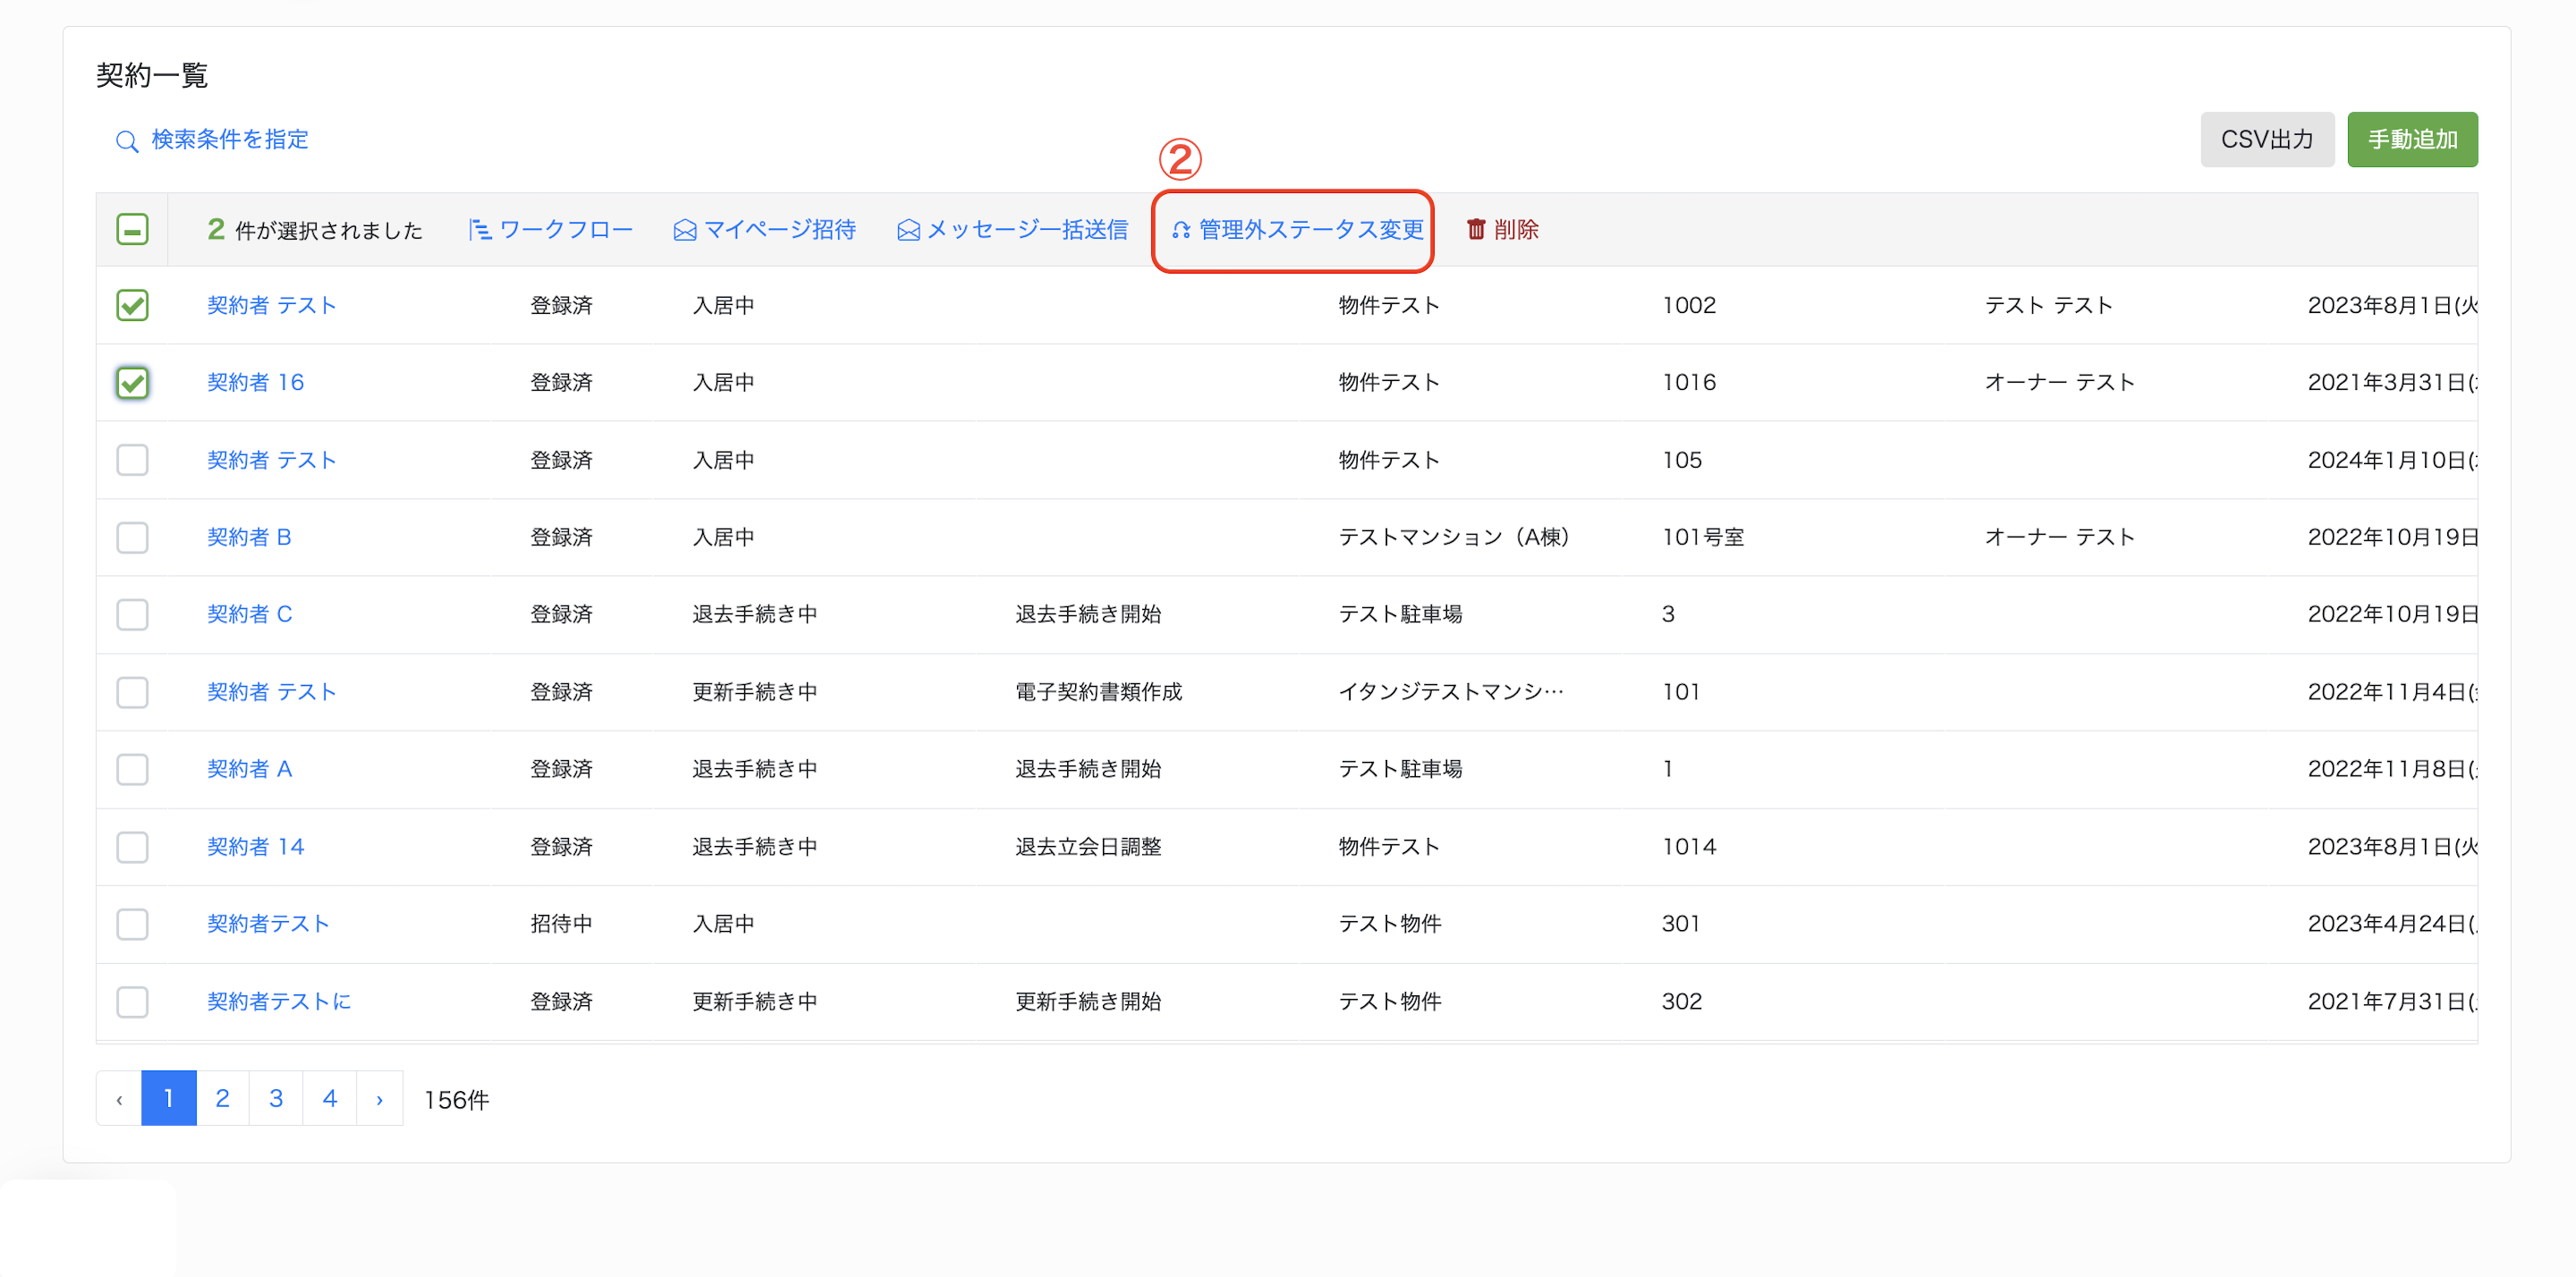This screenshot has height=1277, width=2576.
Task: Click the magnifier search icon
Action: 126,141
